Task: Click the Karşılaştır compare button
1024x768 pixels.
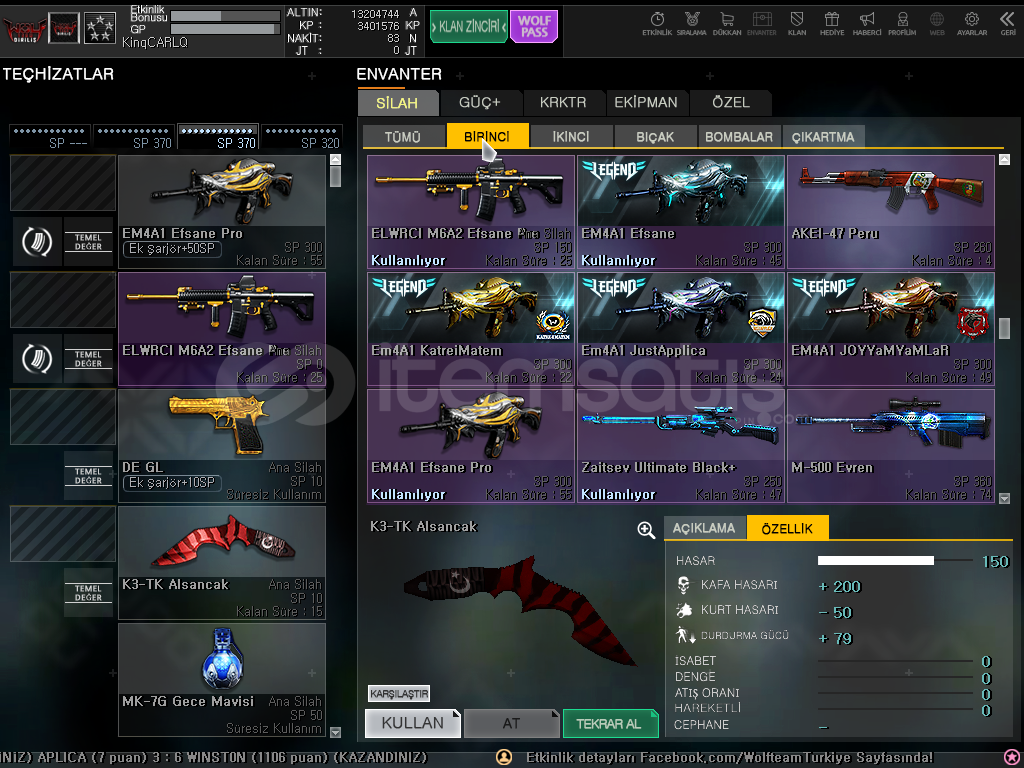Action: tap(399, 694)
